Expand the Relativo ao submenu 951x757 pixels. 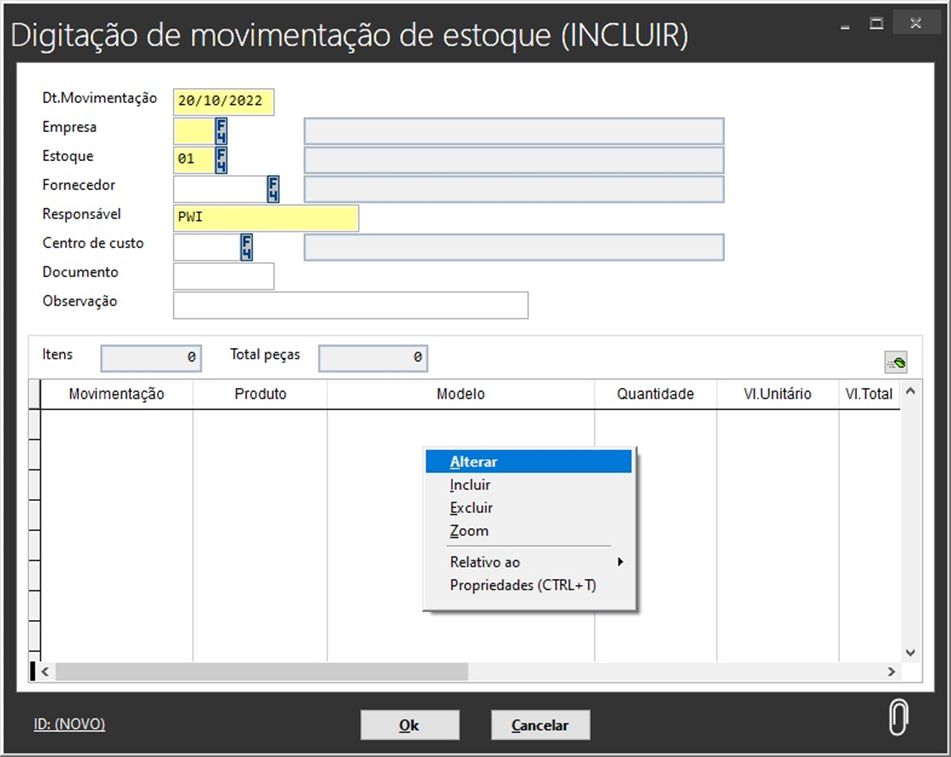pyautogui.click(x=528, y=562)
